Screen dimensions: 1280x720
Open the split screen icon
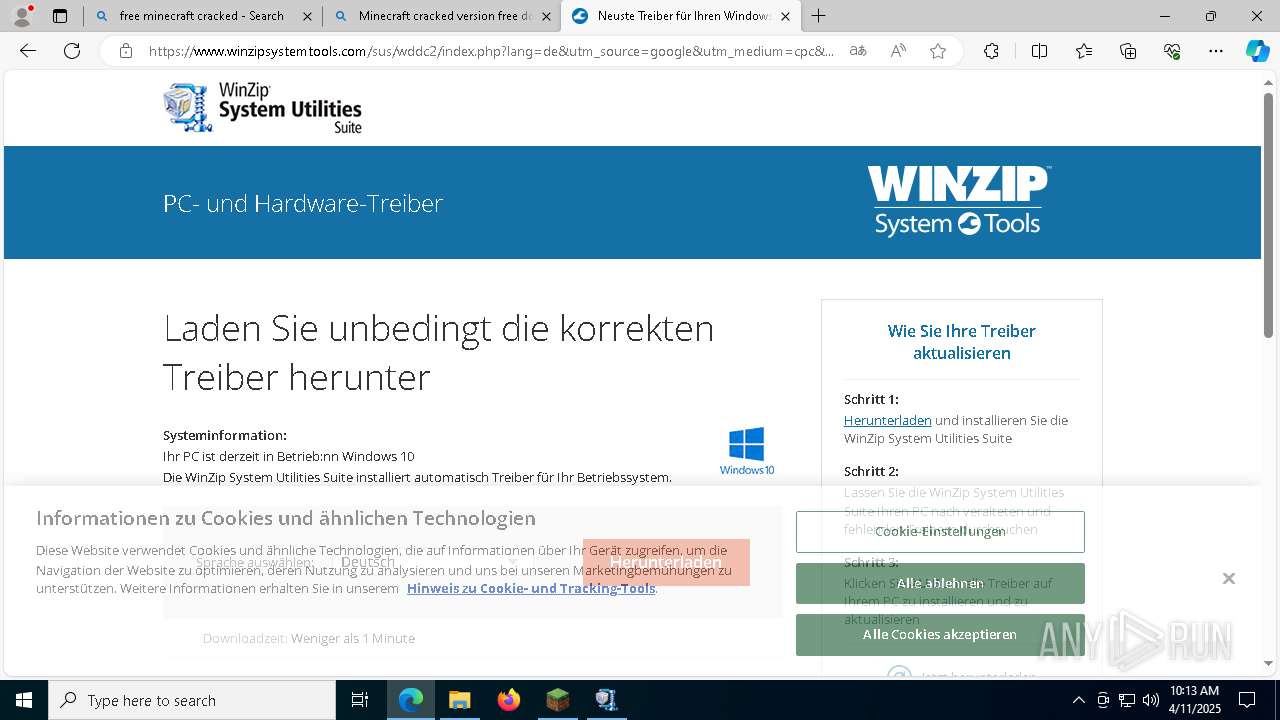(x=1039, y=51)
